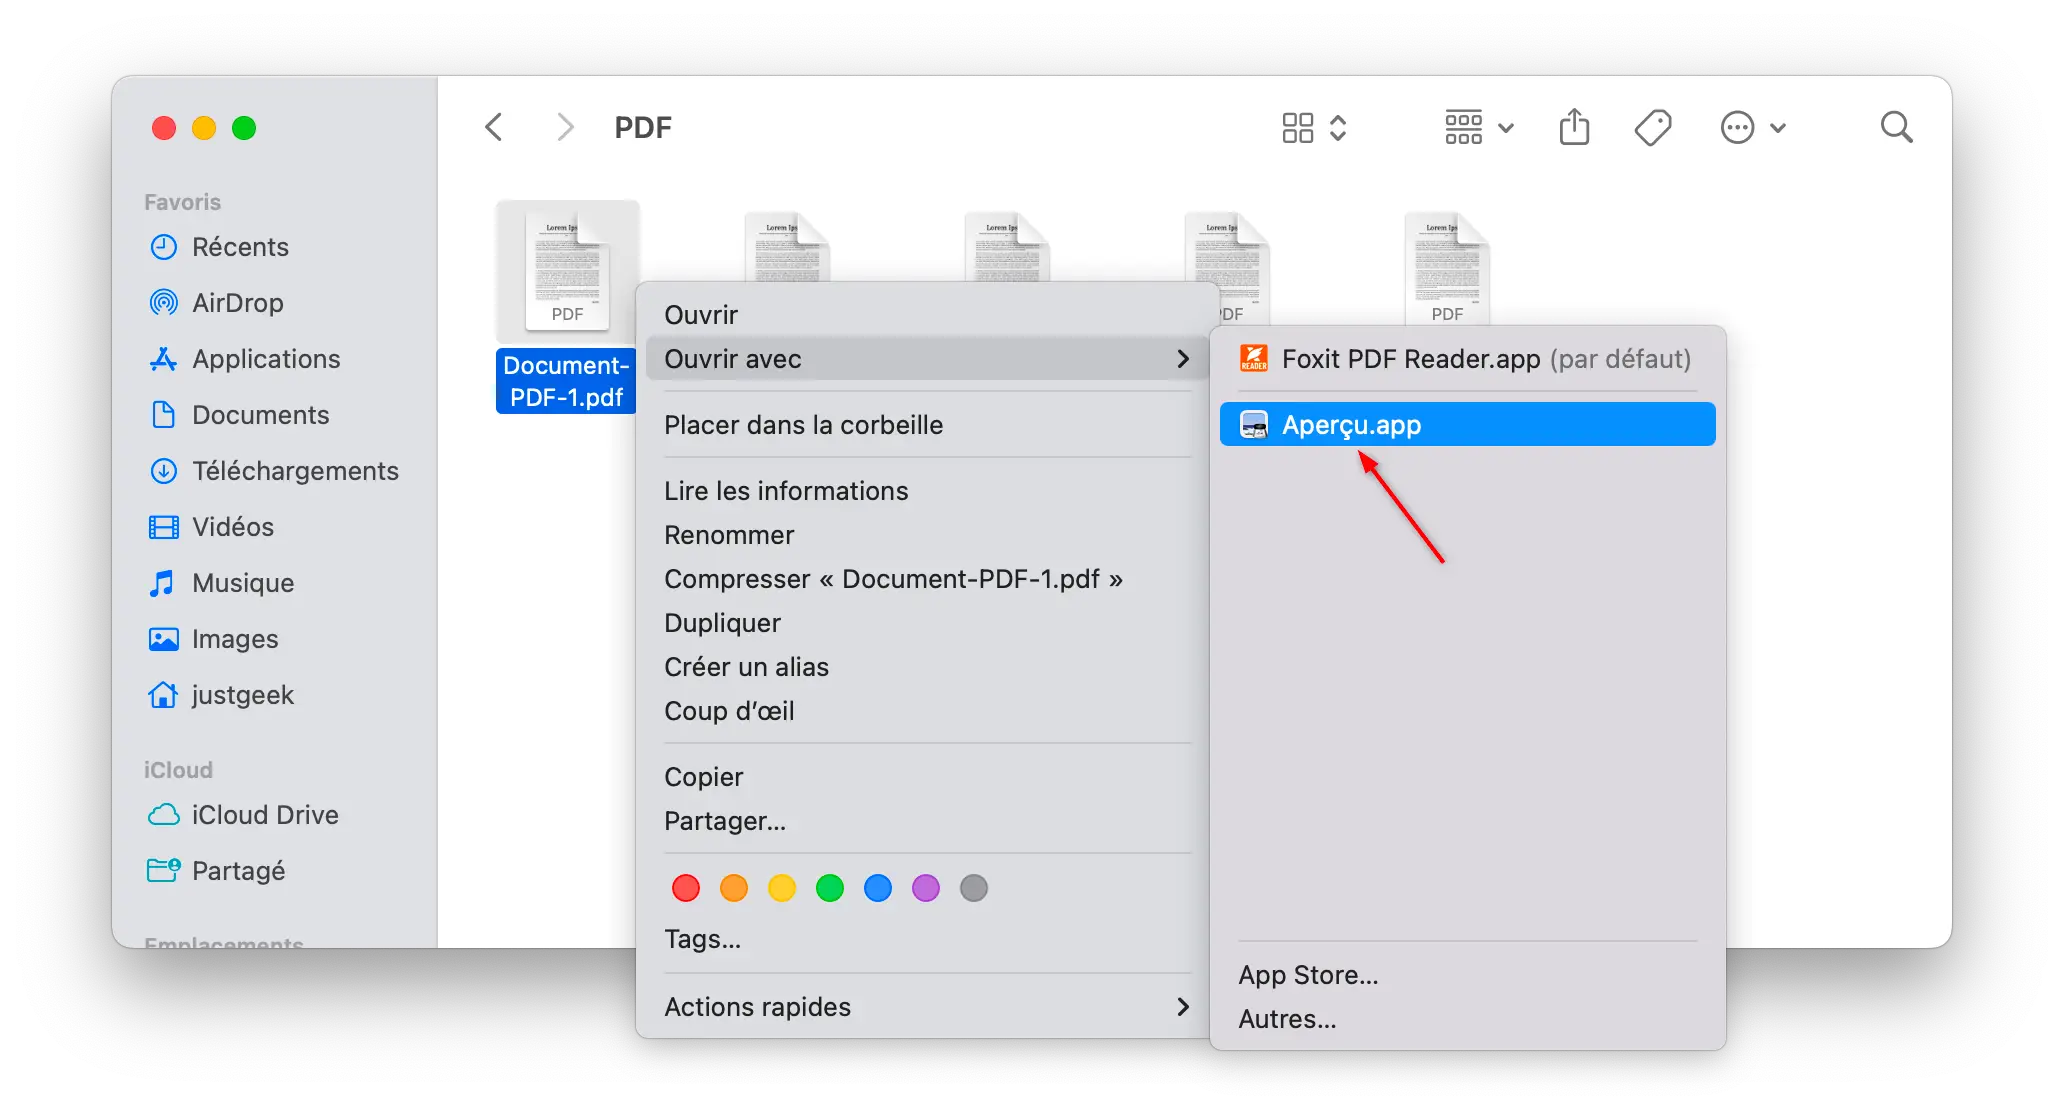The height and width of the screenshot is (1104, 2064).
Task: Click the Partagé shared folder icon
Action: point(164,871)
